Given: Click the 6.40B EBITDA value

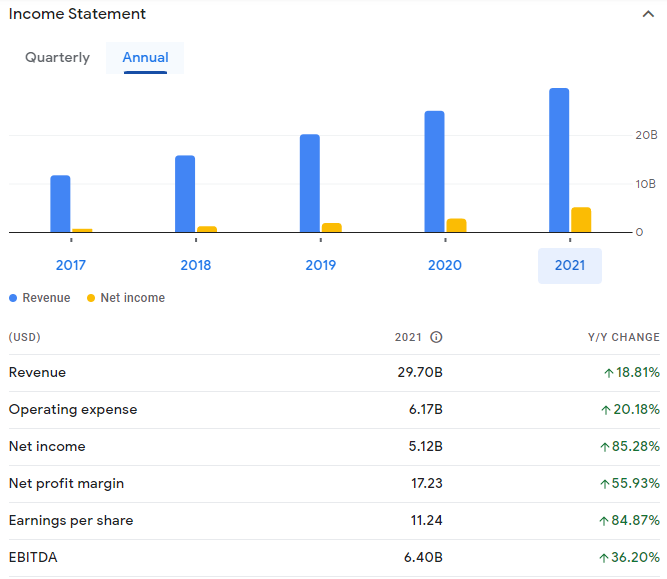Looking at the screenshot, I should [423, 557].
